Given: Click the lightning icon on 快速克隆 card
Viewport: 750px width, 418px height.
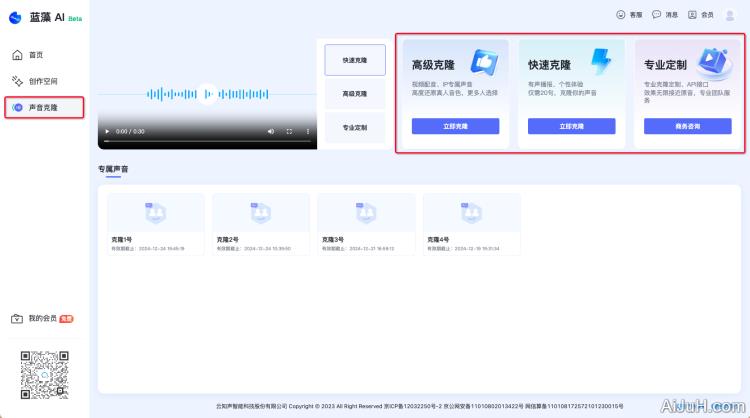Looking at the screenshot, I should (602, 62).
